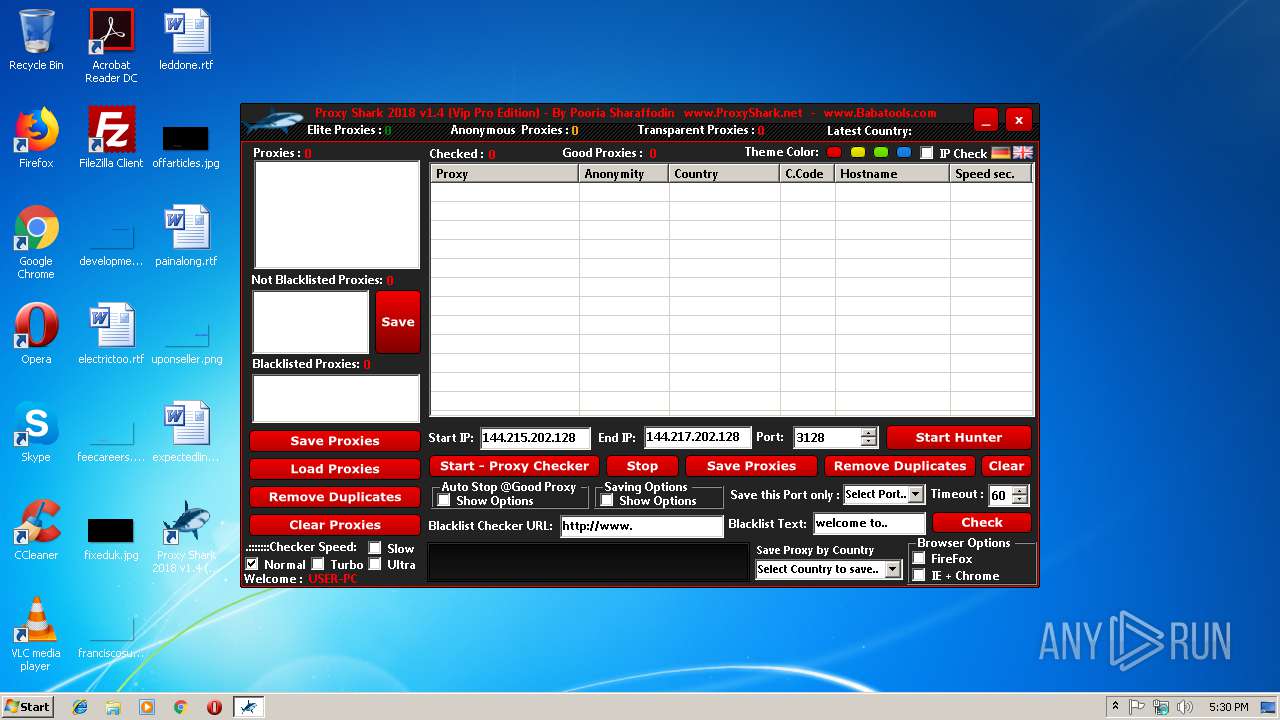The width and height of the screenshot is (1280, 720).
Task: Uncheck Normal checker speed
Action: coord(252,564)
